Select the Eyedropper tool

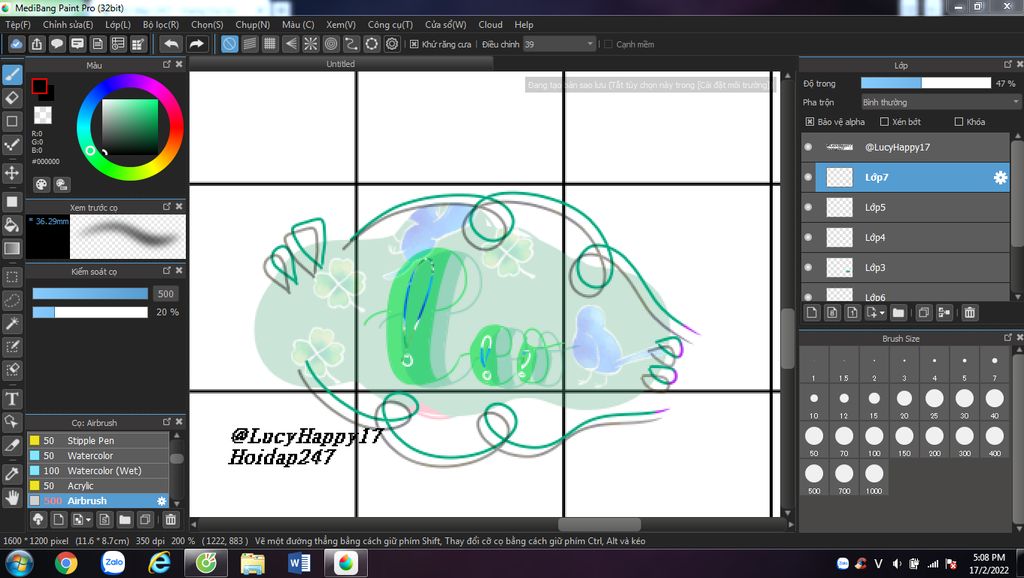click(x=12, y=474)
